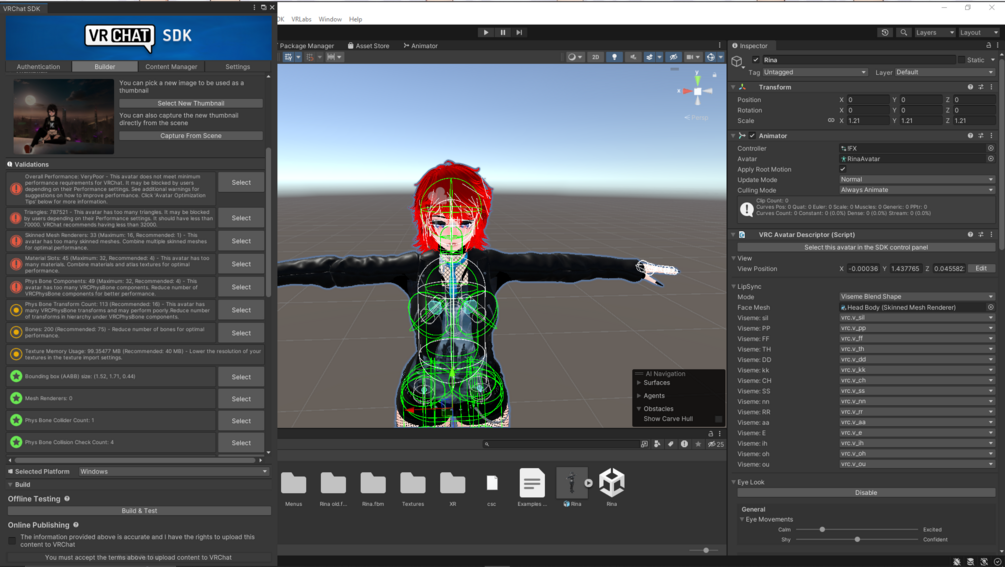The height and width of the screenshot is (567, 1005).
Task: Click the GameObject cube icon in Inspector
Action: 737,62
